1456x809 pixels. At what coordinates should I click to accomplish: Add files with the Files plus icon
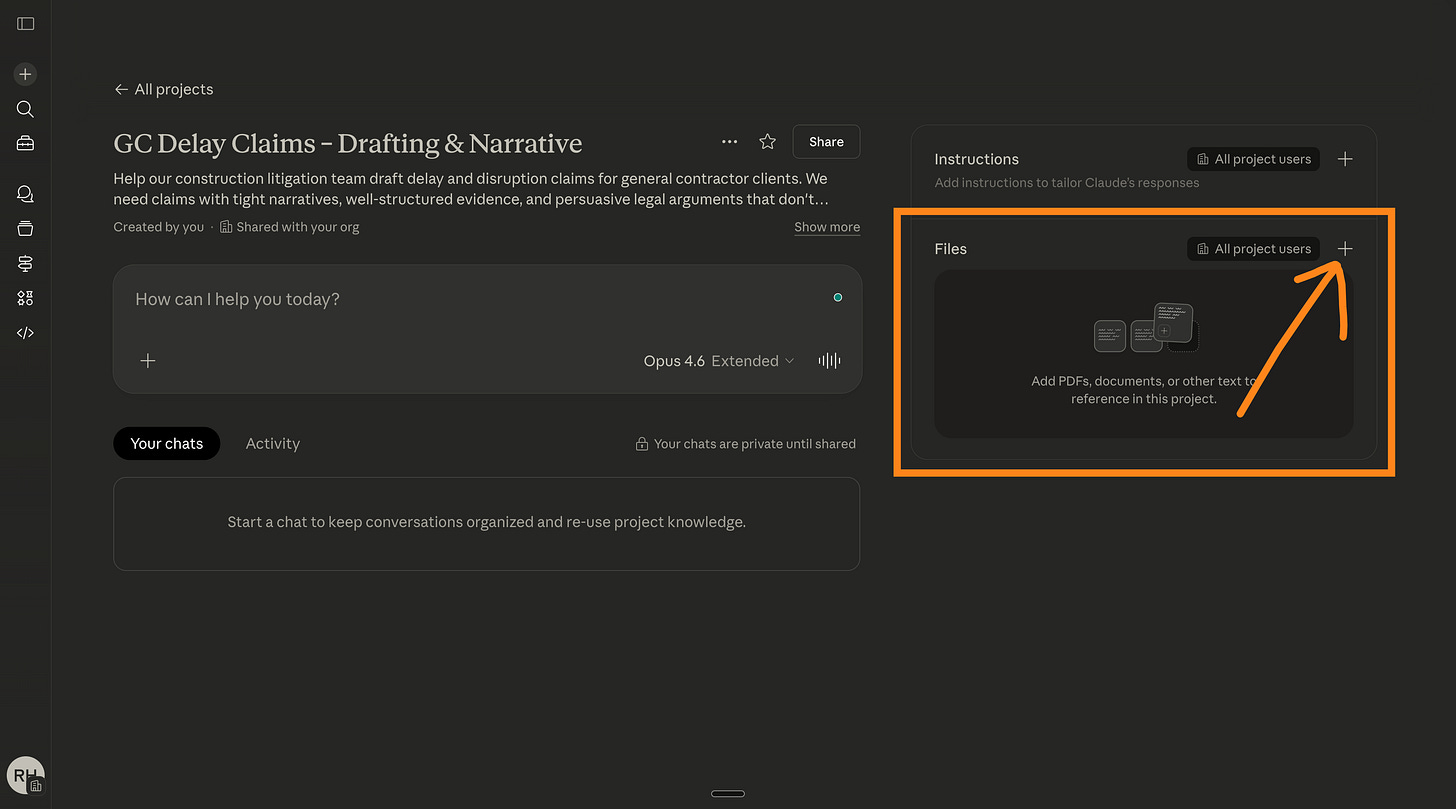1345,249
